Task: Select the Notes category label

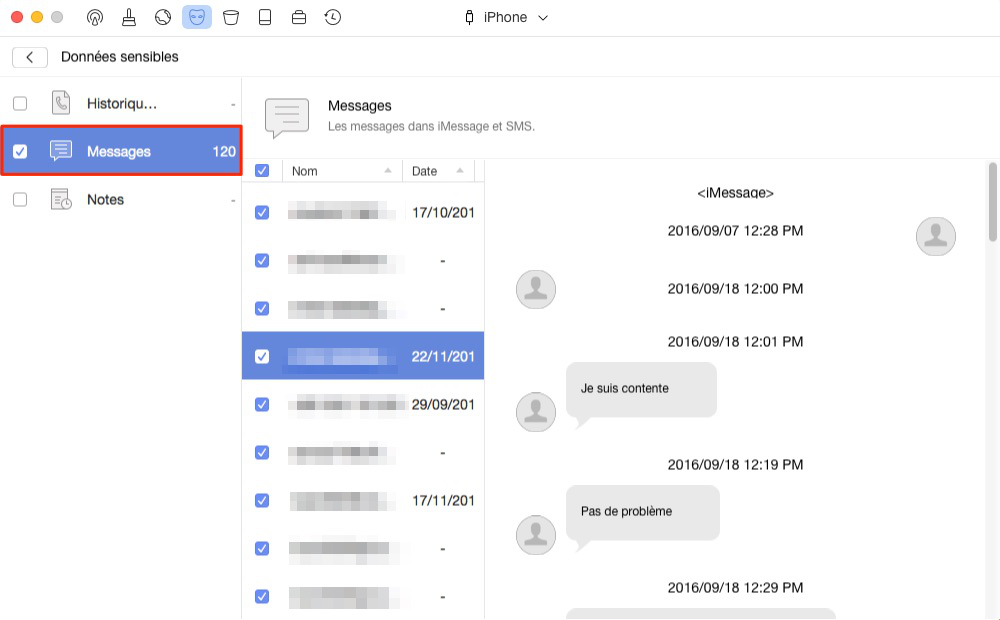Action: coord(105,199)
